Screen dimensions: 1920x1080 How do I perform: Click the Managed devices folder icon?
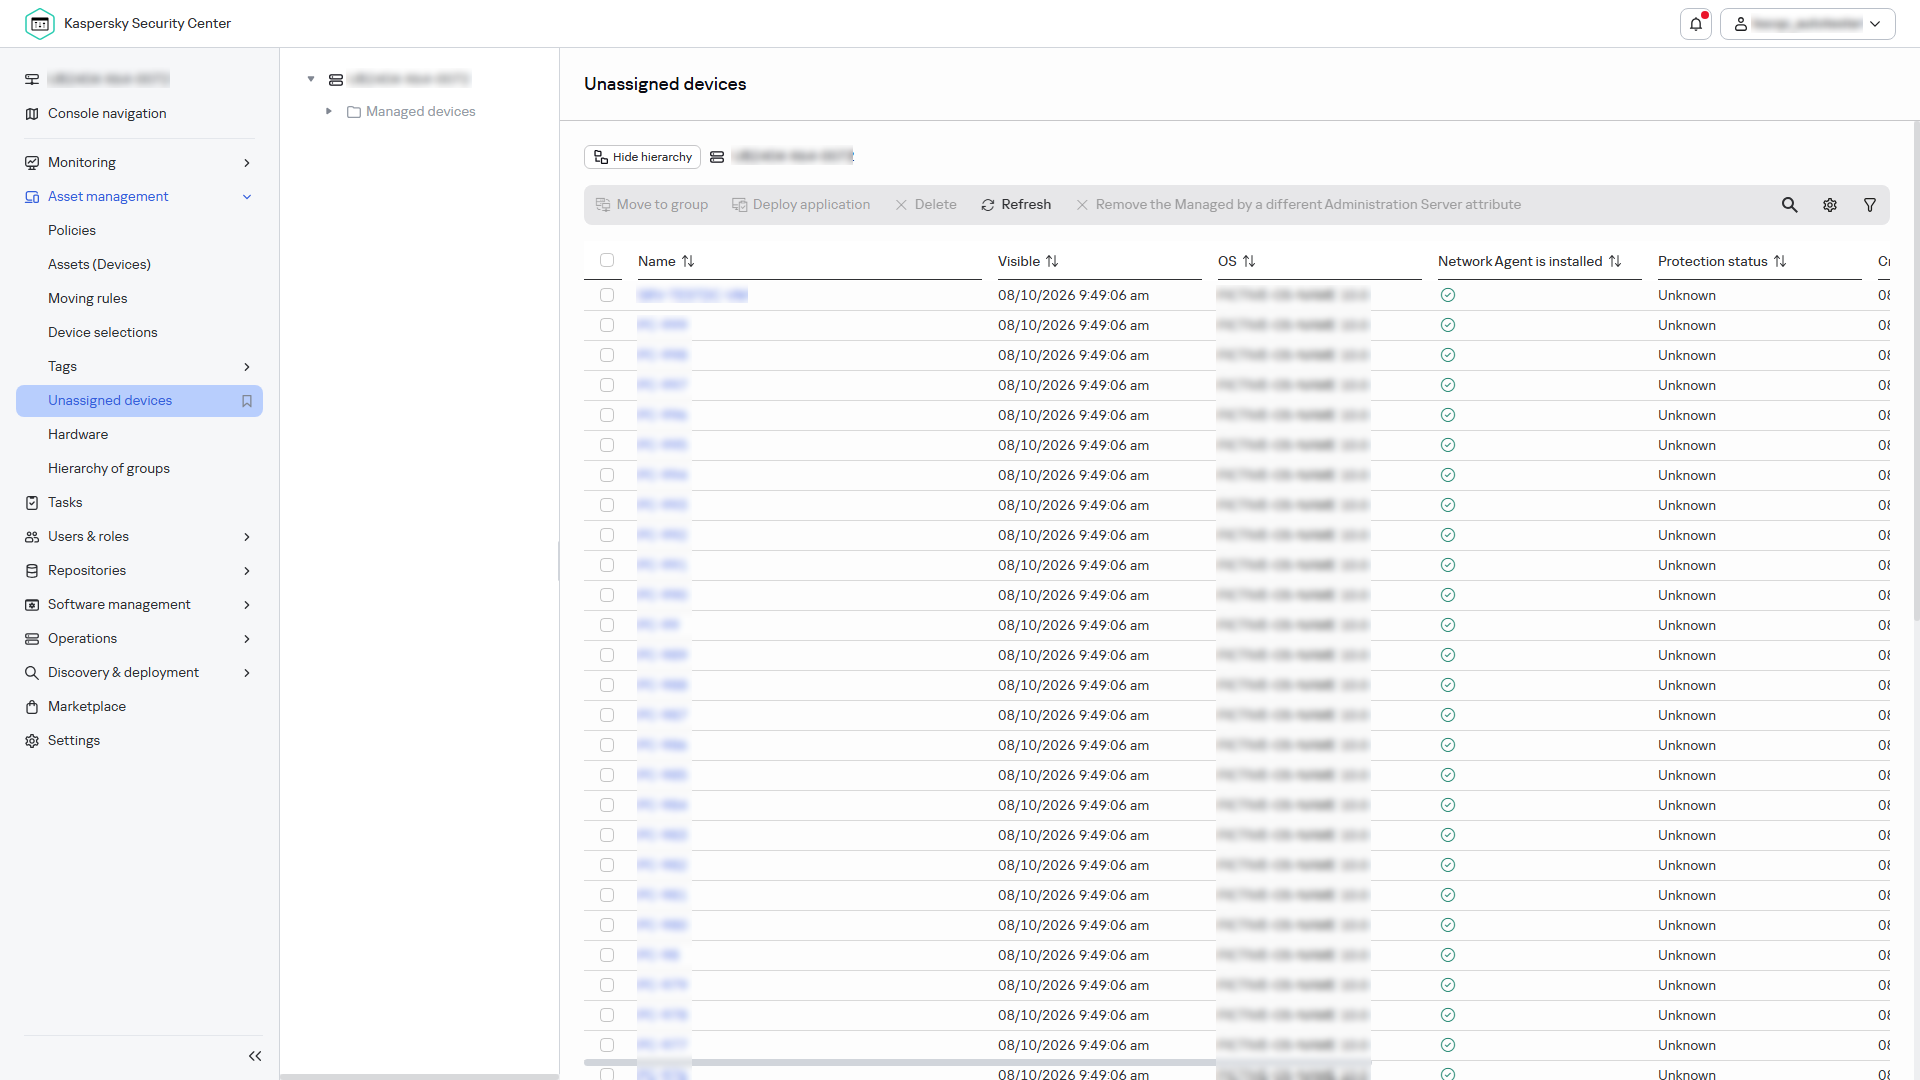click(x=354, y=112)
